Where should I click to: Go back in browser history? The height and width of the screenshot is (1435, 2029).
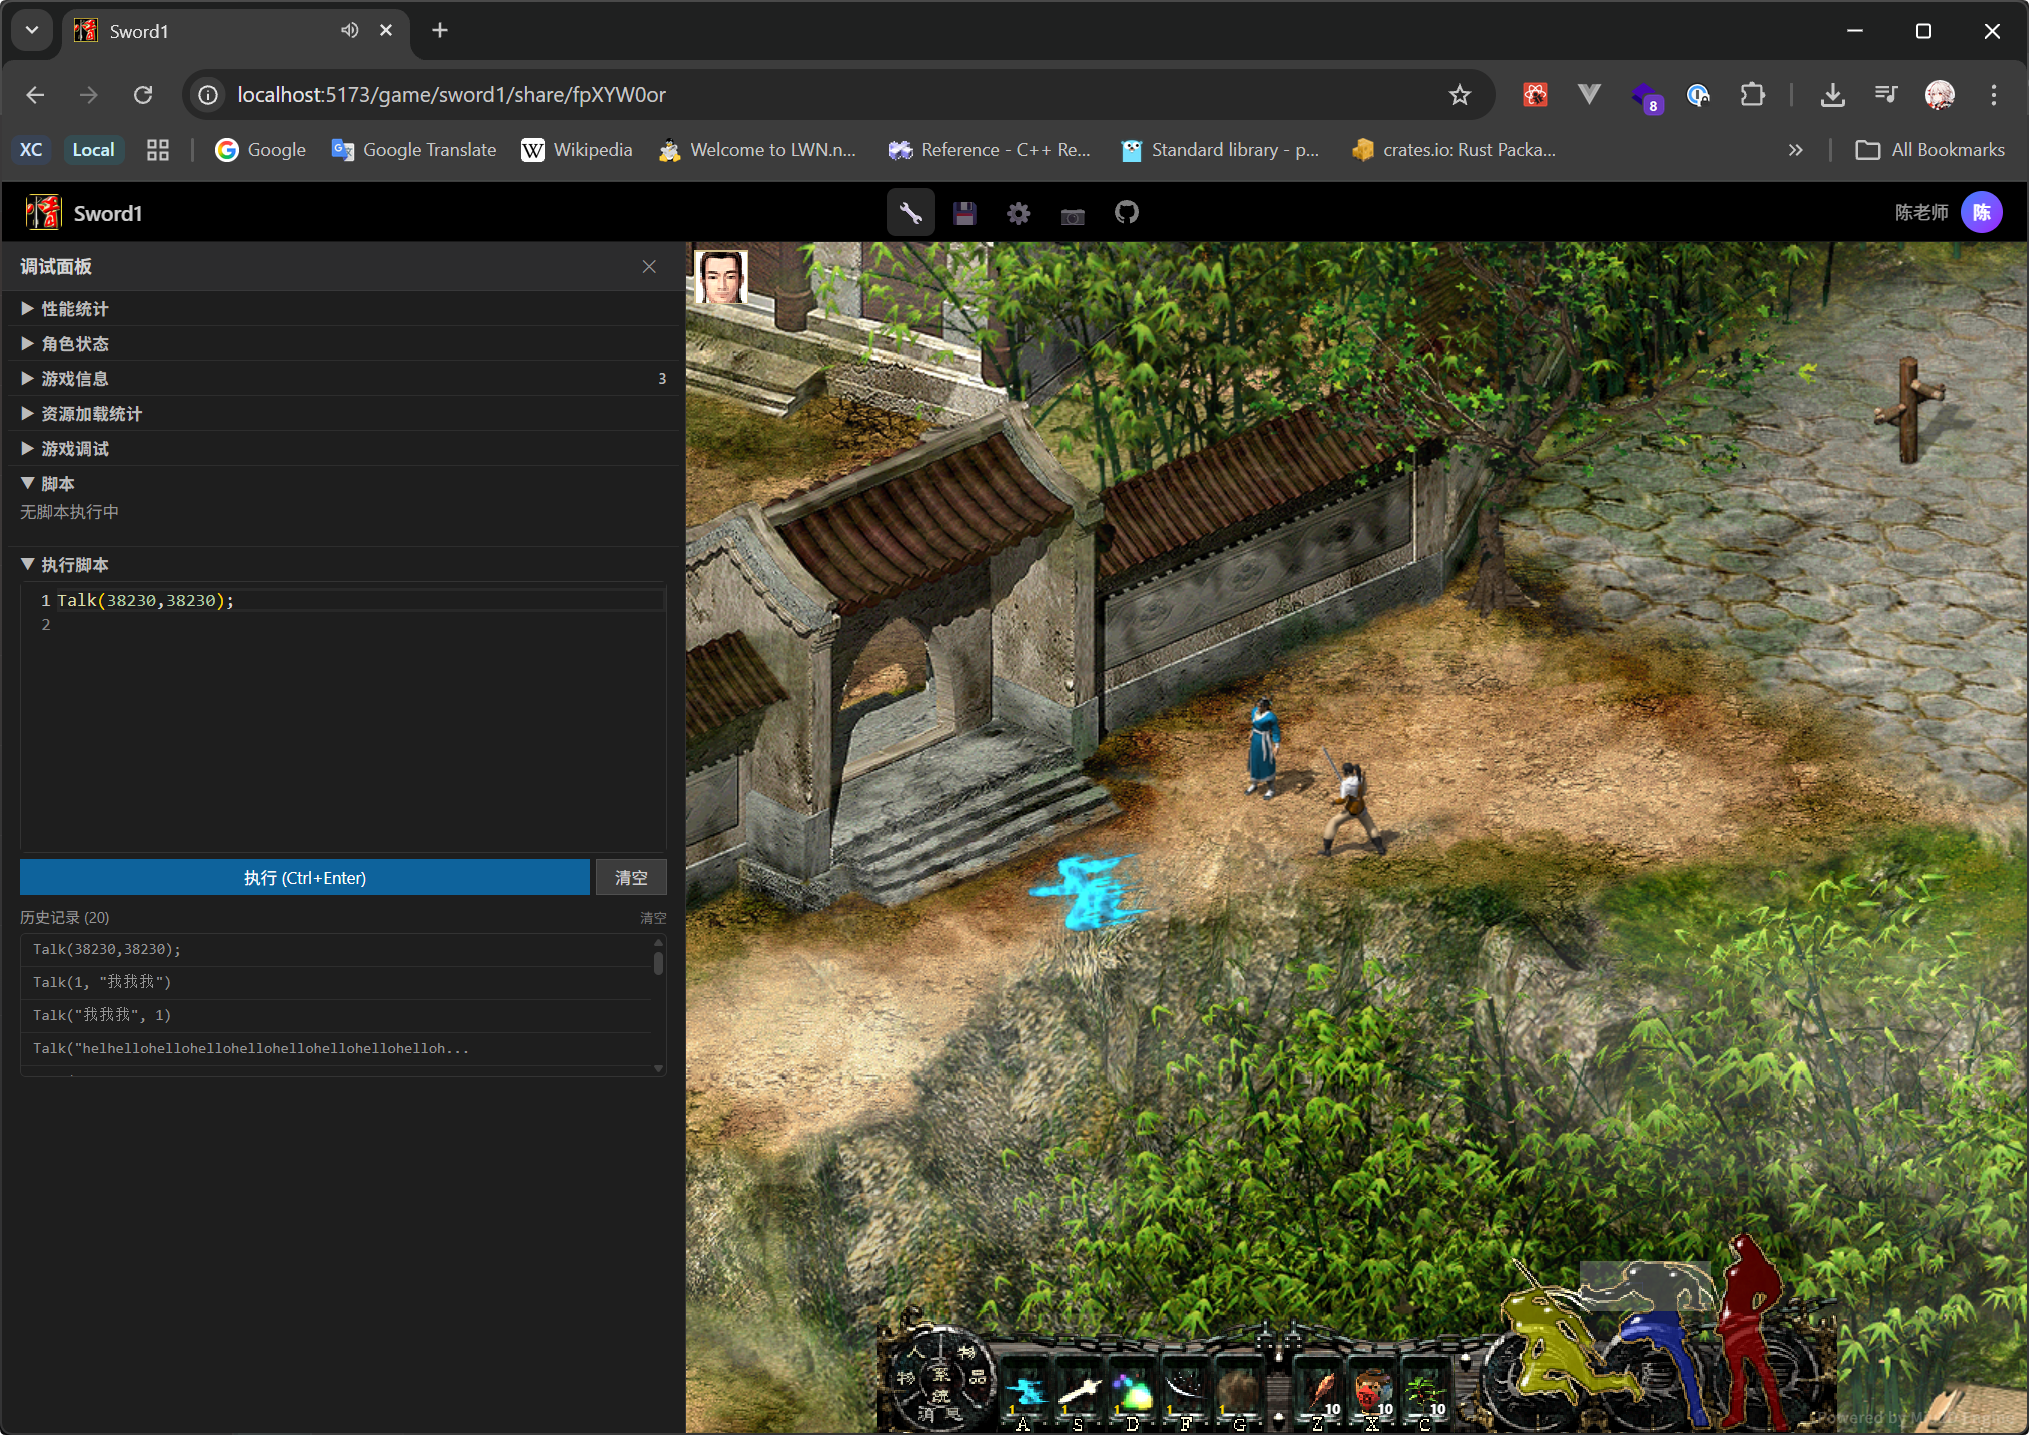[36, 94]
